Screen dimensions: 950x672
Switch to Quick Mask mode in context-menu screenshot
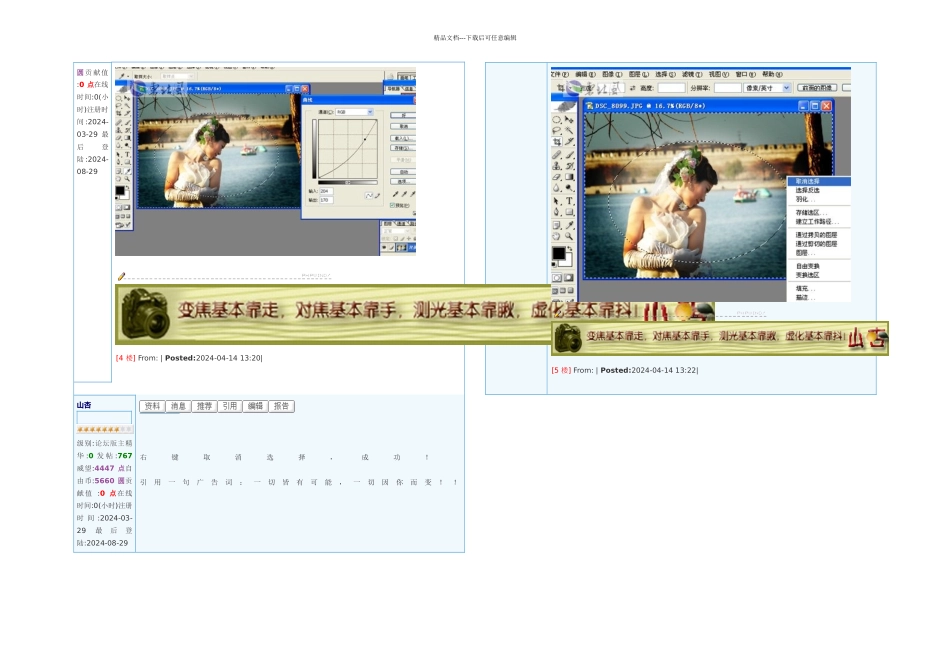pos(569,278)
